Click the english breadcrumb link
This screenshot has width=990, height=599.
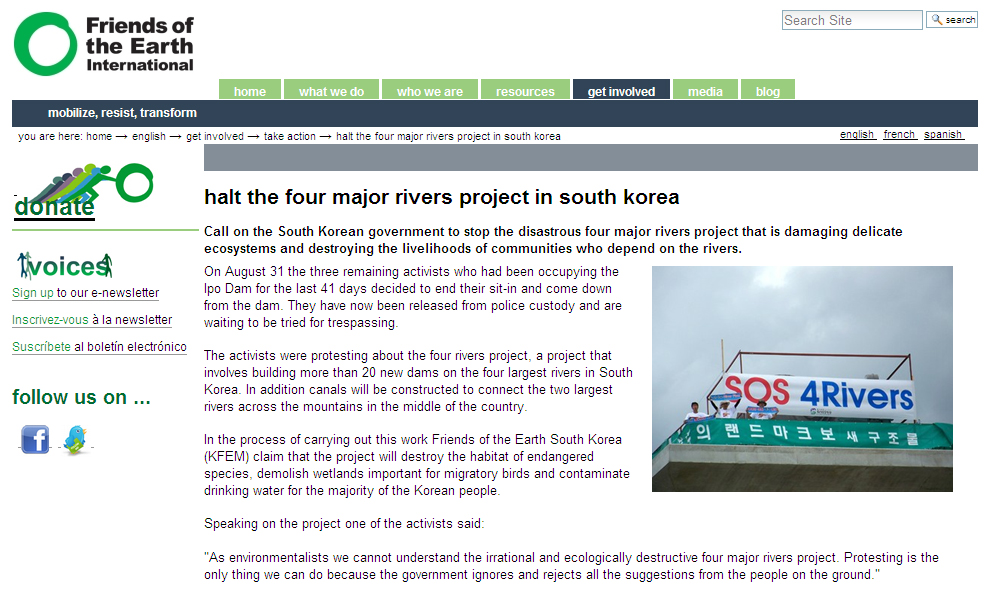point(149,136)
